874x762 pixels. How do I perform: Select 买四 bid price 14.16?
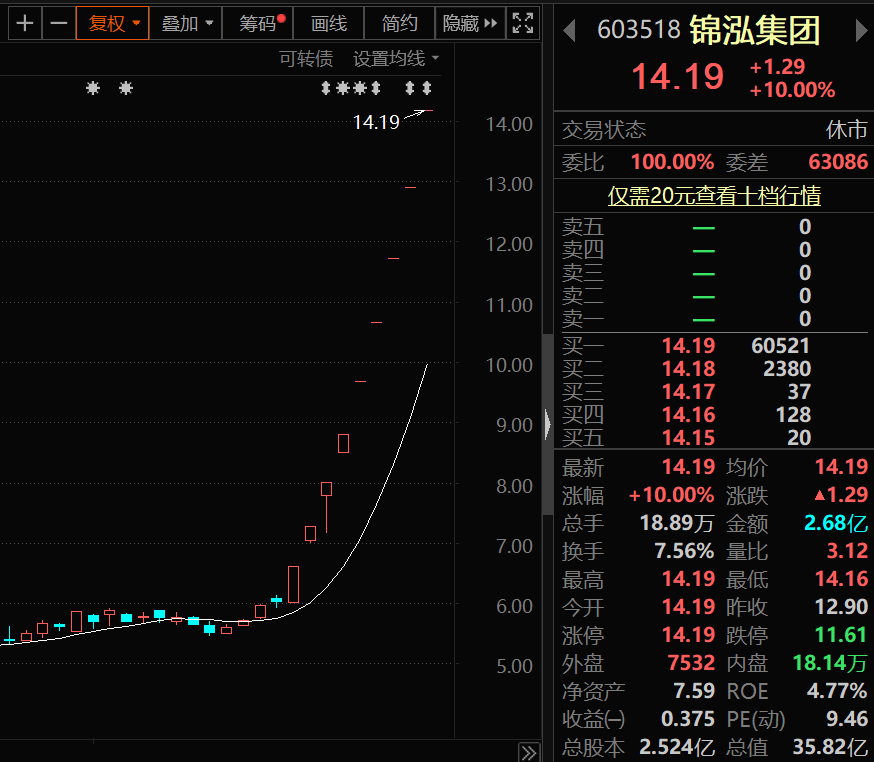(688, 415)
